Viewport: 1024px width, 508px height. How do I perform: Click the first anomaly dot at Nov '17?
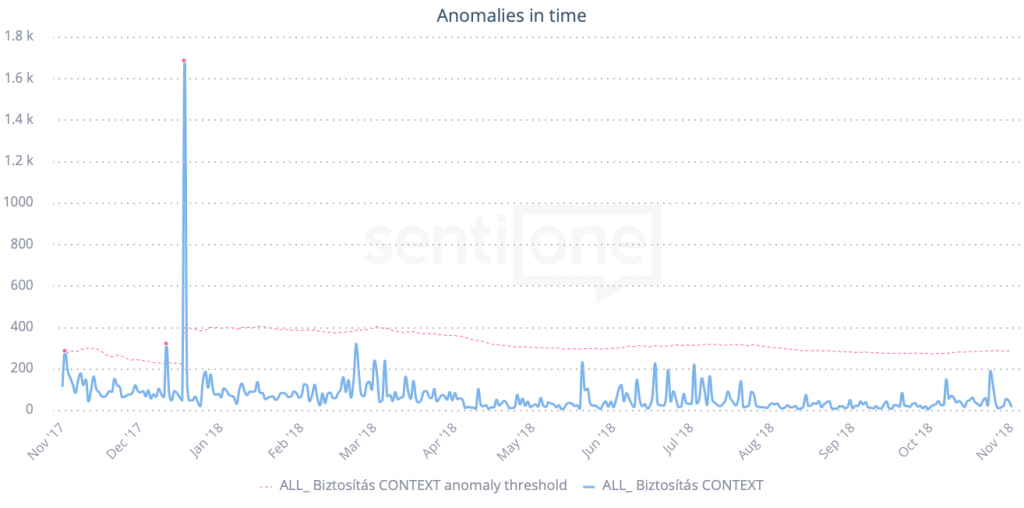point(65,351)
